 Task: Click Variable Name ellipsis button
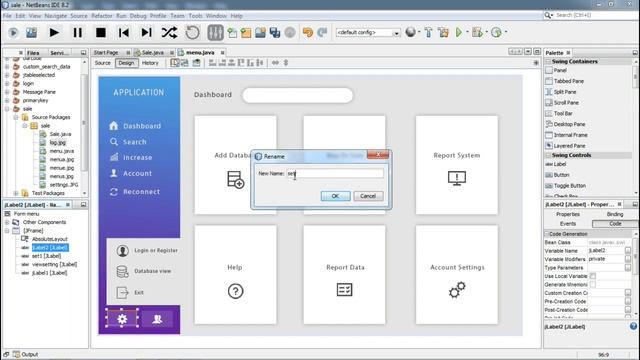coord(628,251)
